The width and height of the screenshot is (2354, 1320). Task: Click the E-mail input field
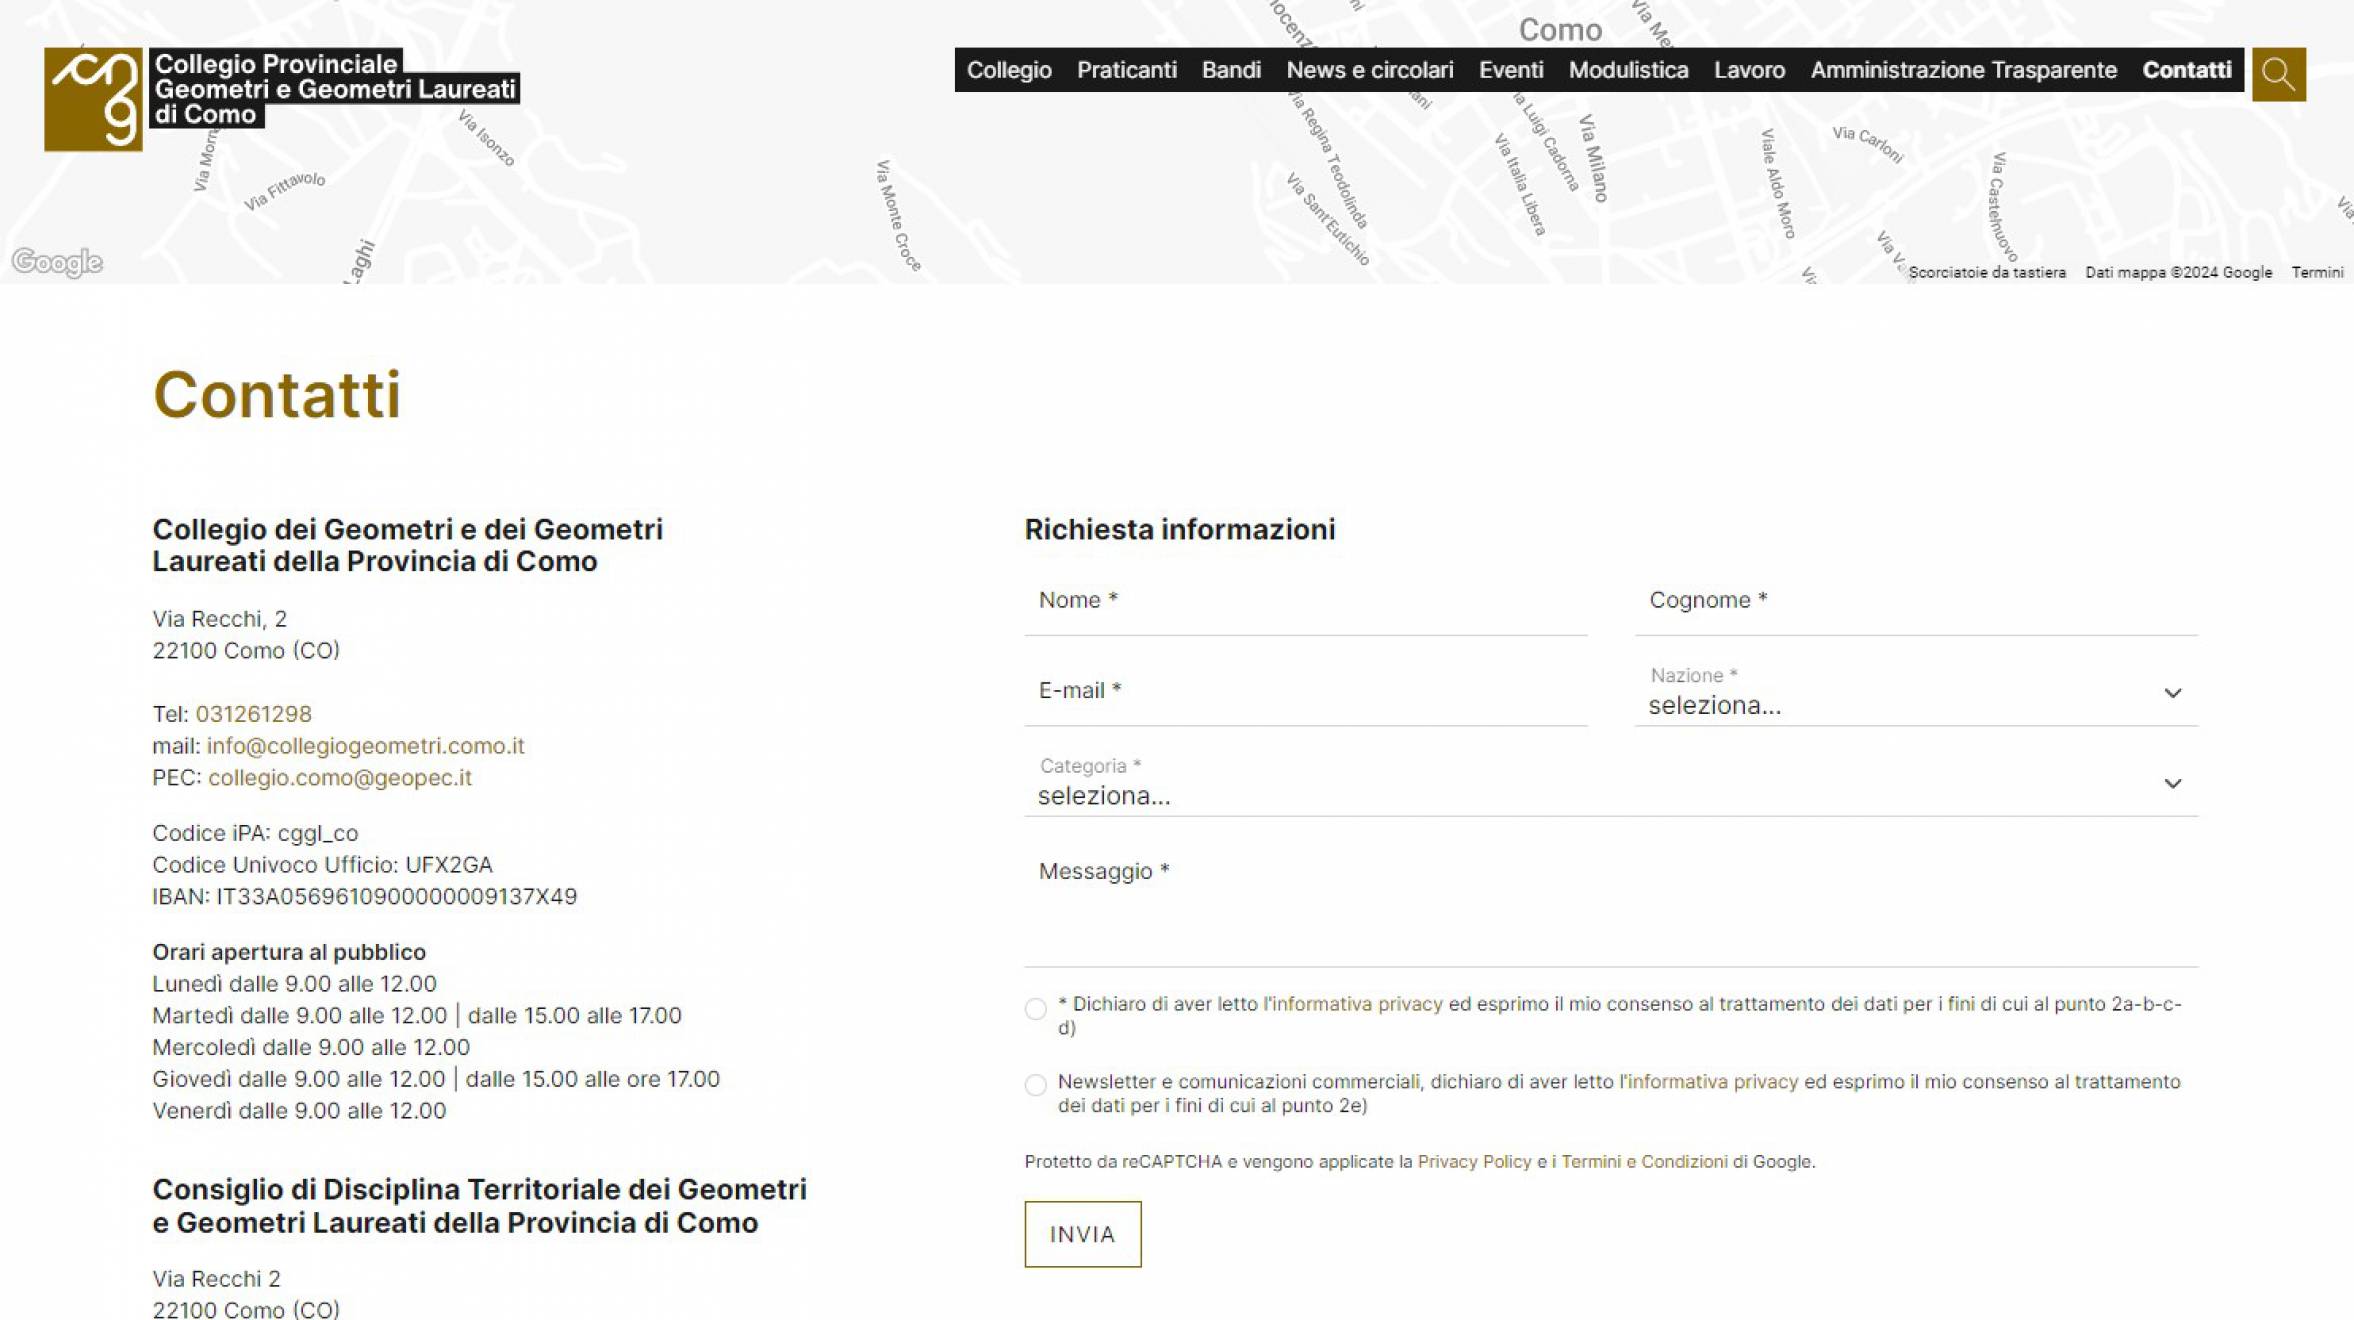click(1305, 691)
